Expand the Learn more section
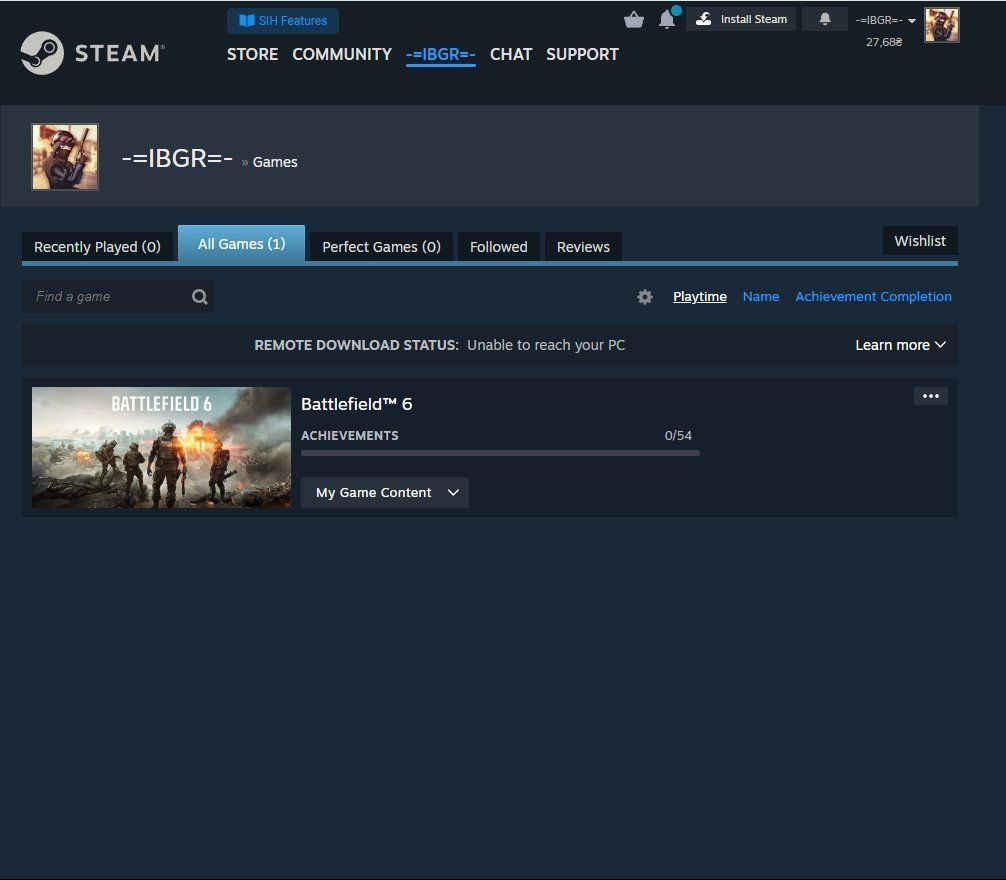This screenshot has width=1006, height=880. [x=900, y=345]
